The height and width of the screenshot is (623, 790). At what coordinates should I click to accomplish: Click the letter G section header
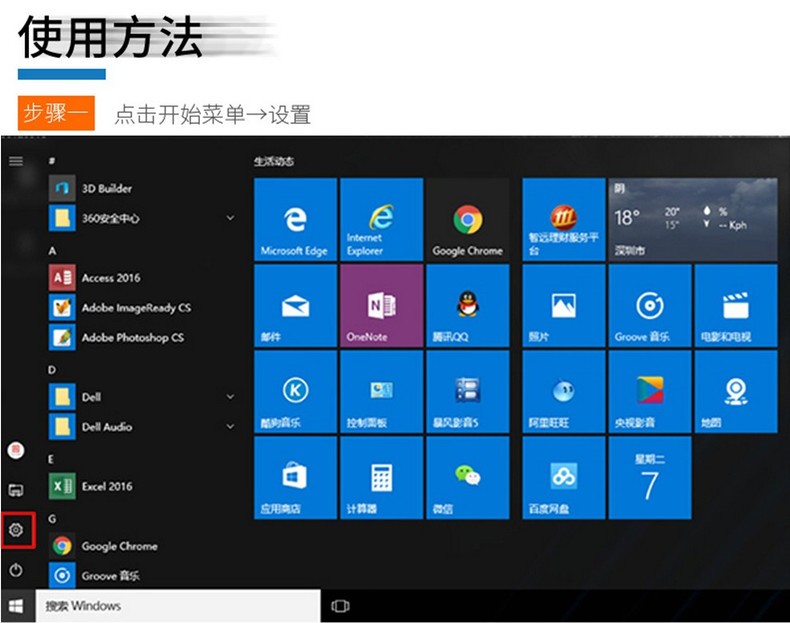tap(52, 518)
